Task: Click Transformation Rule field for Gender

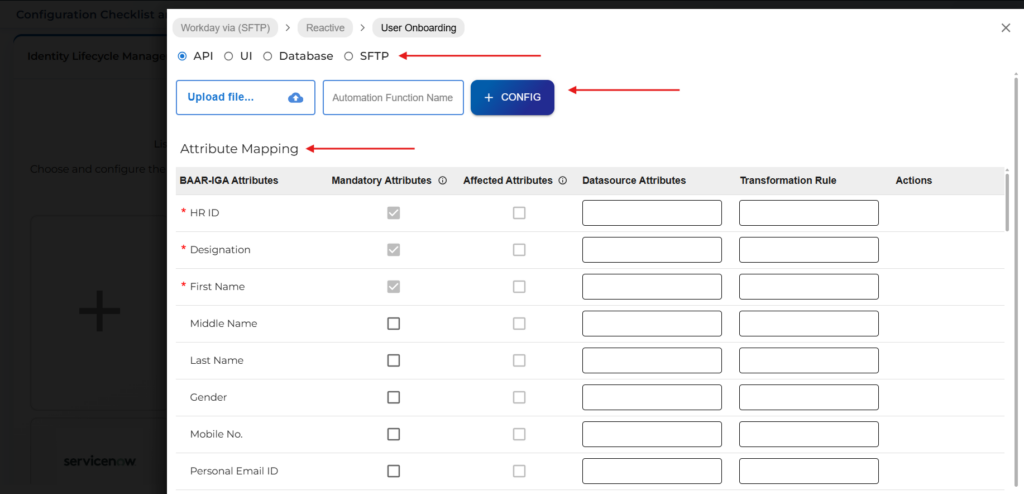Action: 809,397
